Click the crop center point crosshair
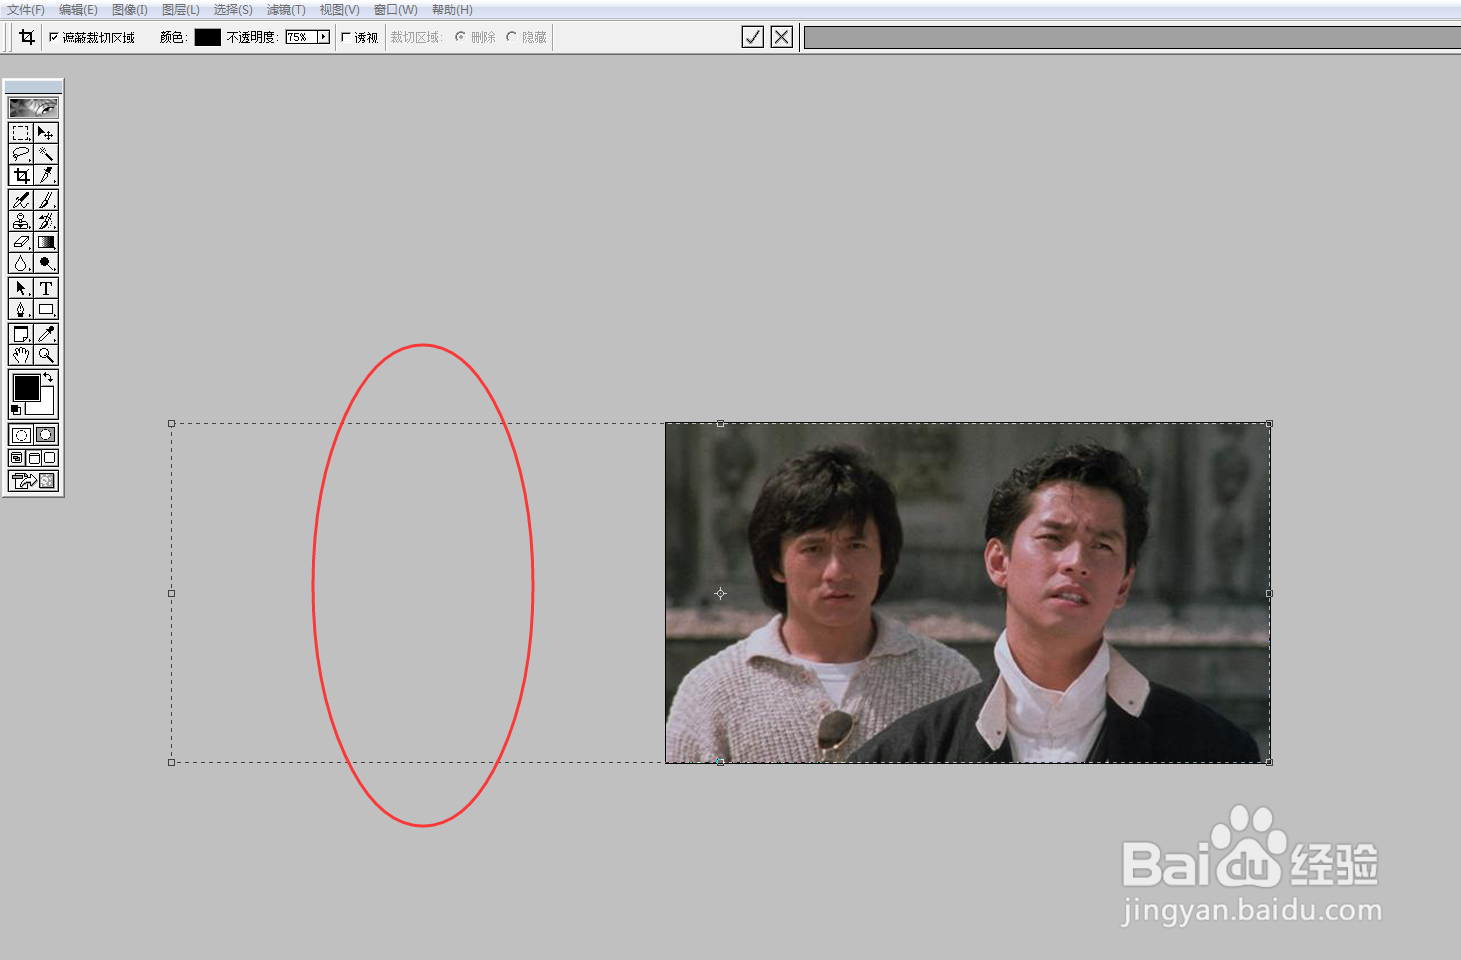Image resolution: width=1461 pixels, height=960 pixels. click(x=720, y=593)
